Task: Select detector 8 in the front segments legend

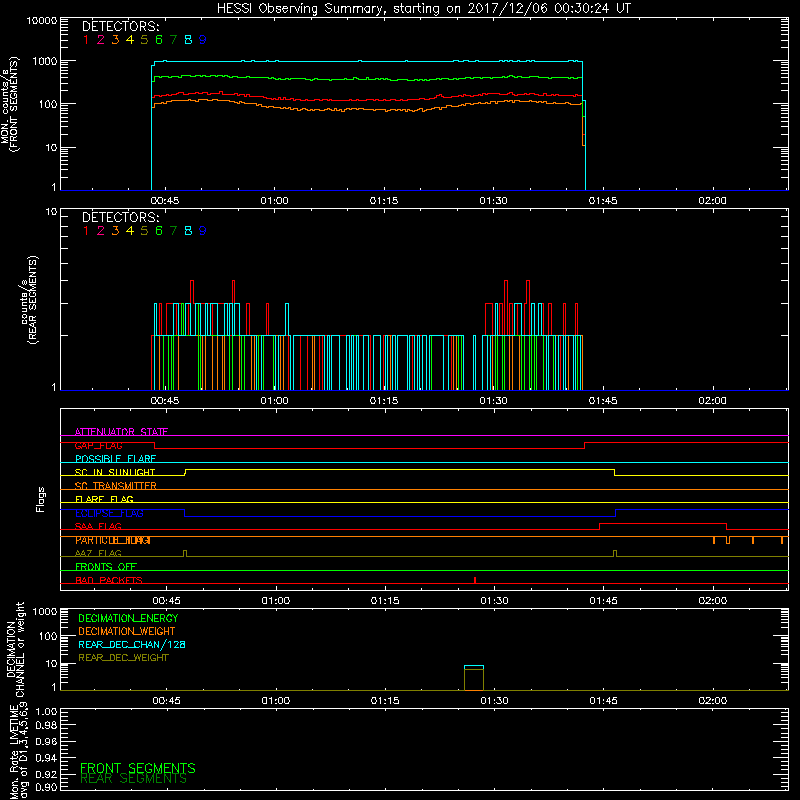Action: (x=188, y=40)
